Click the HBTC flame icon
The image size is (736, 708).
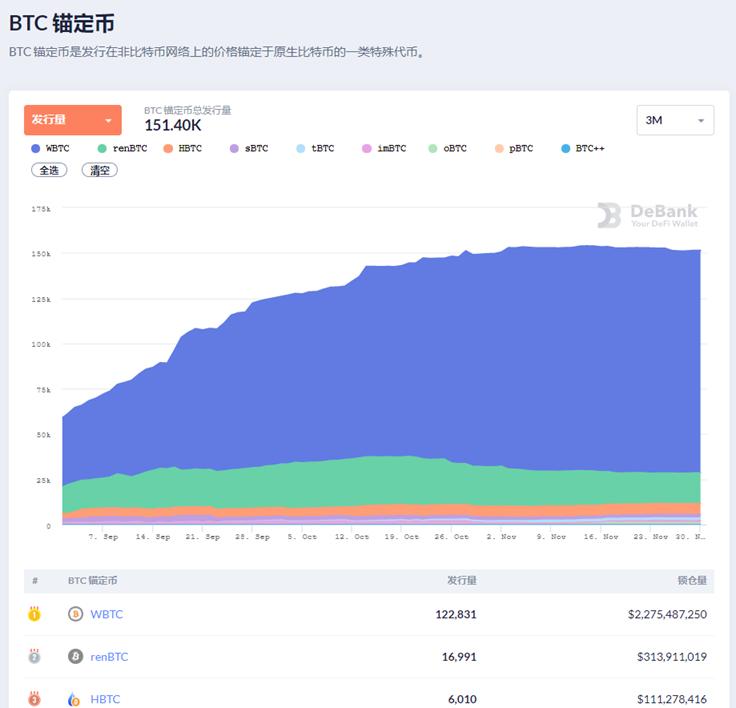pos(75,699)
